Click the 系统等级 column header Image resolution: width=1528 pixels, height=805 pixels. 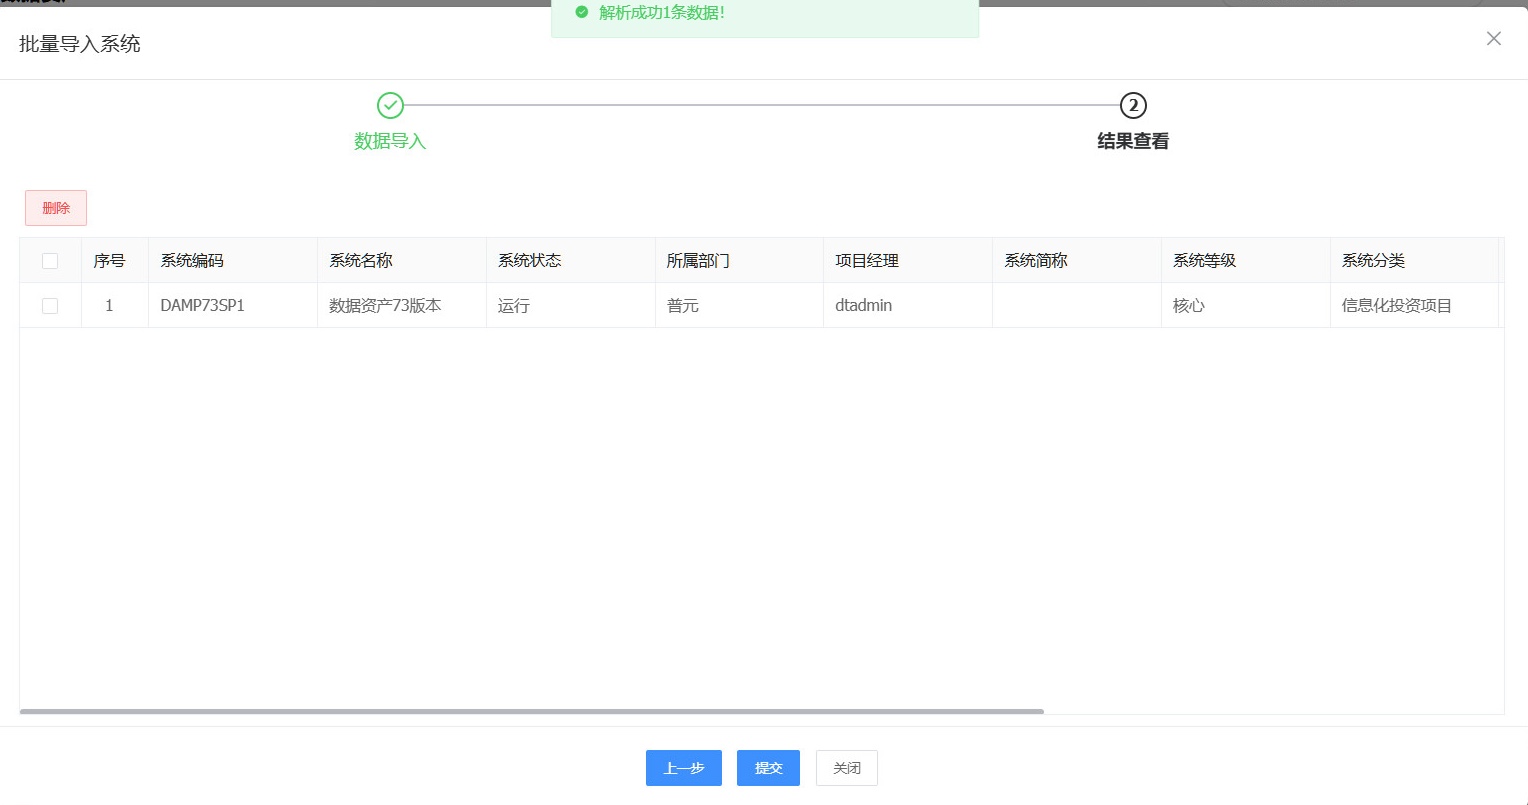click(1203, 260)
